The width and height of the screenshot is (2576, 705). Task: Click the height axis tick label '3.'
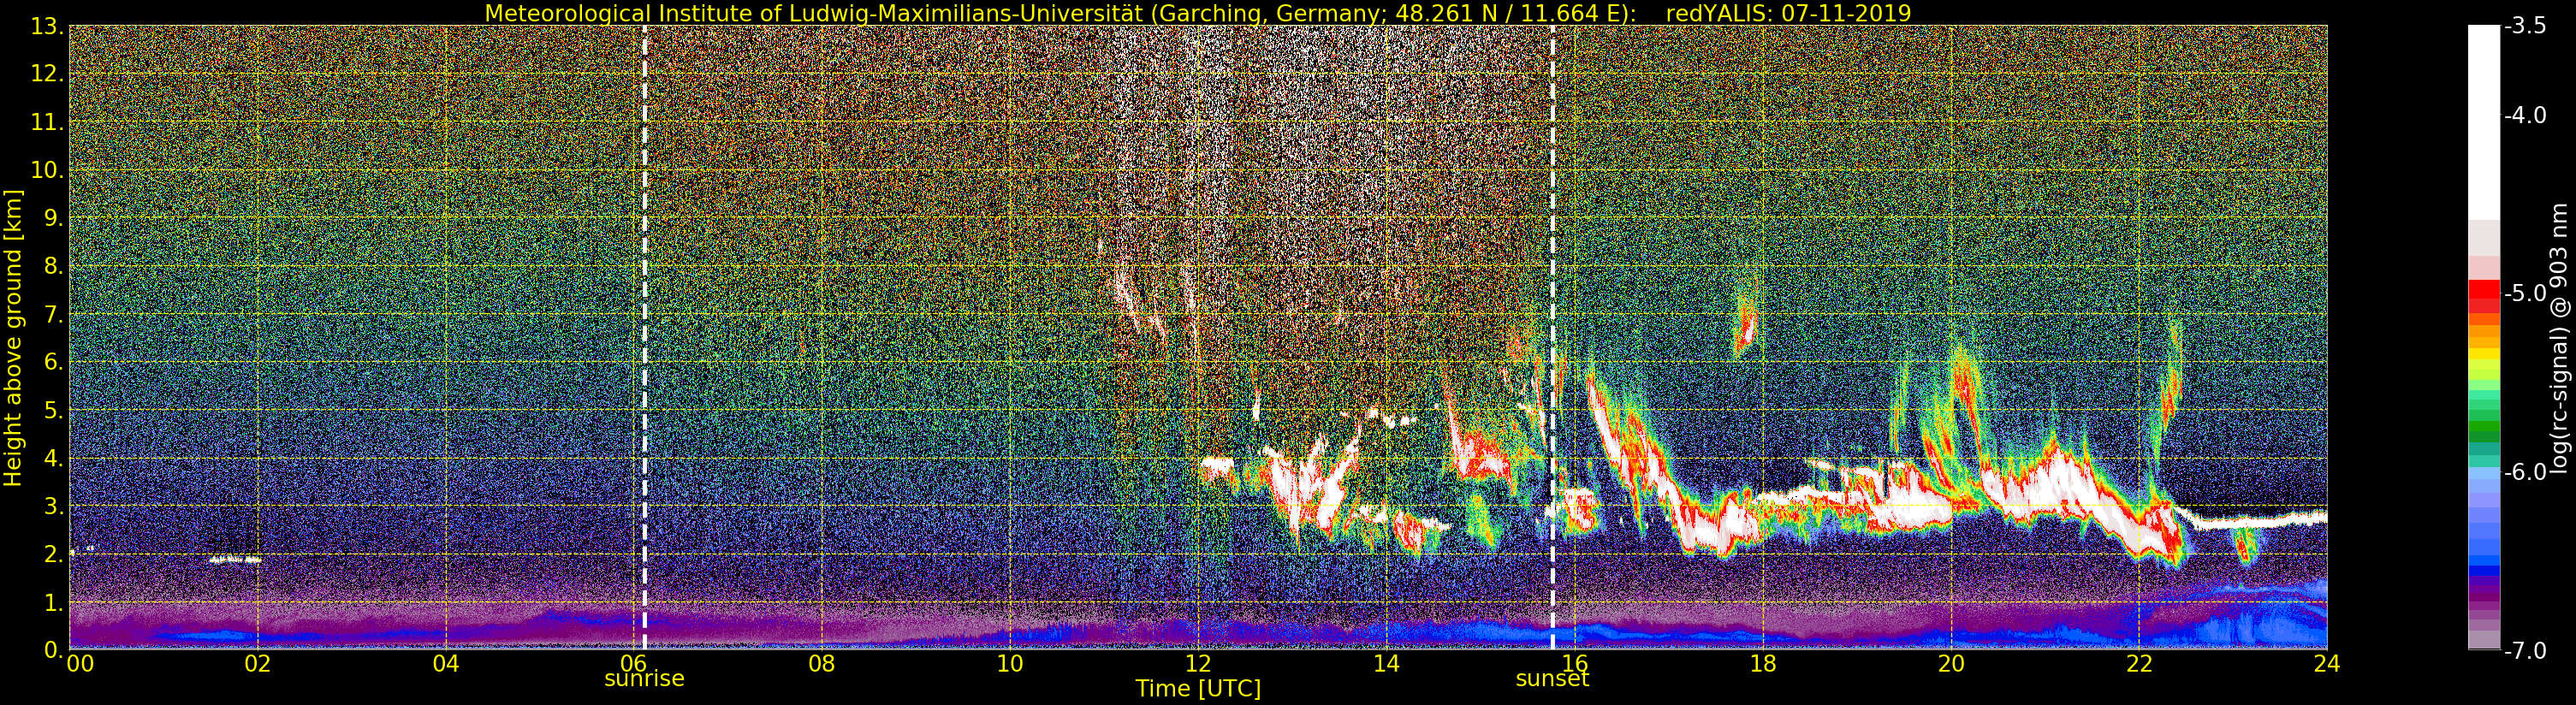tap(53, 507)
